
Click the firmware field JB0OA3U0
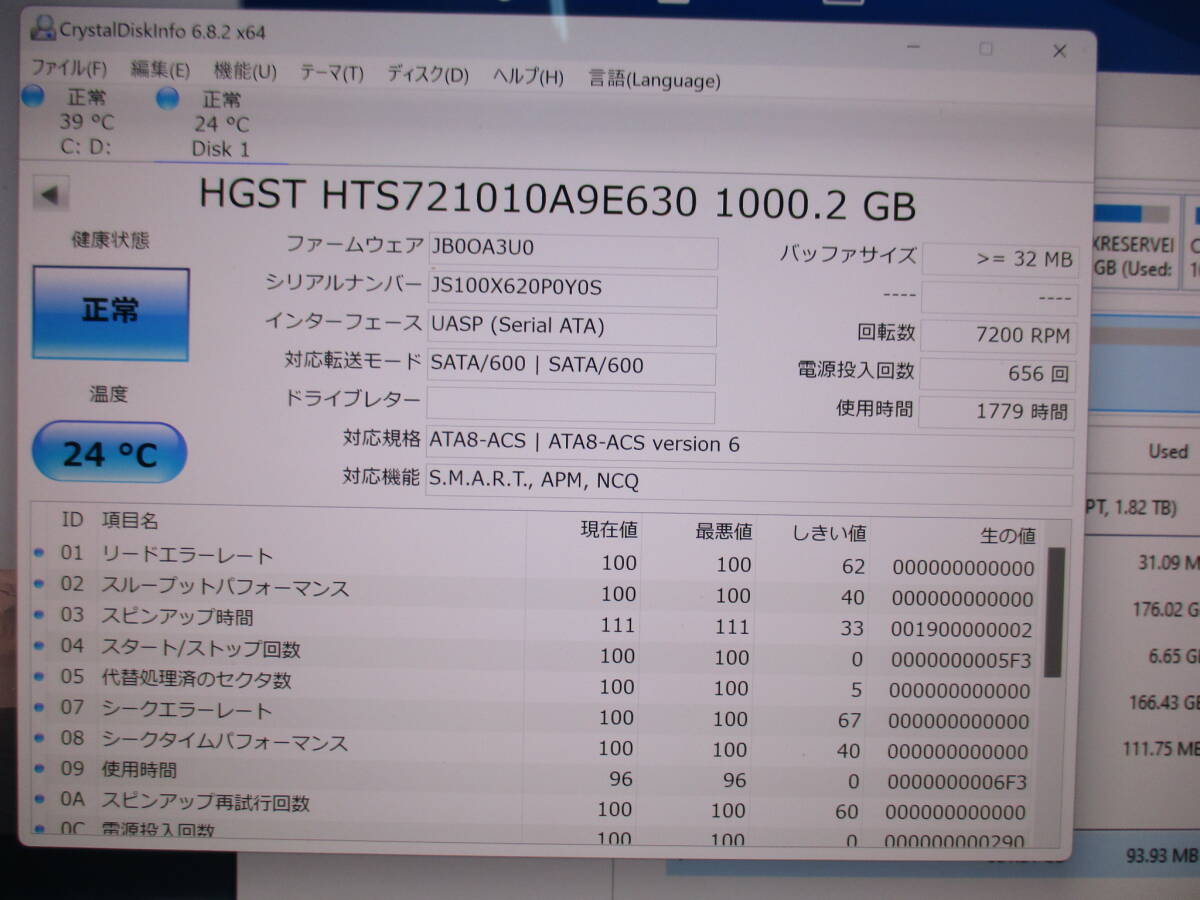coord(572,250)
